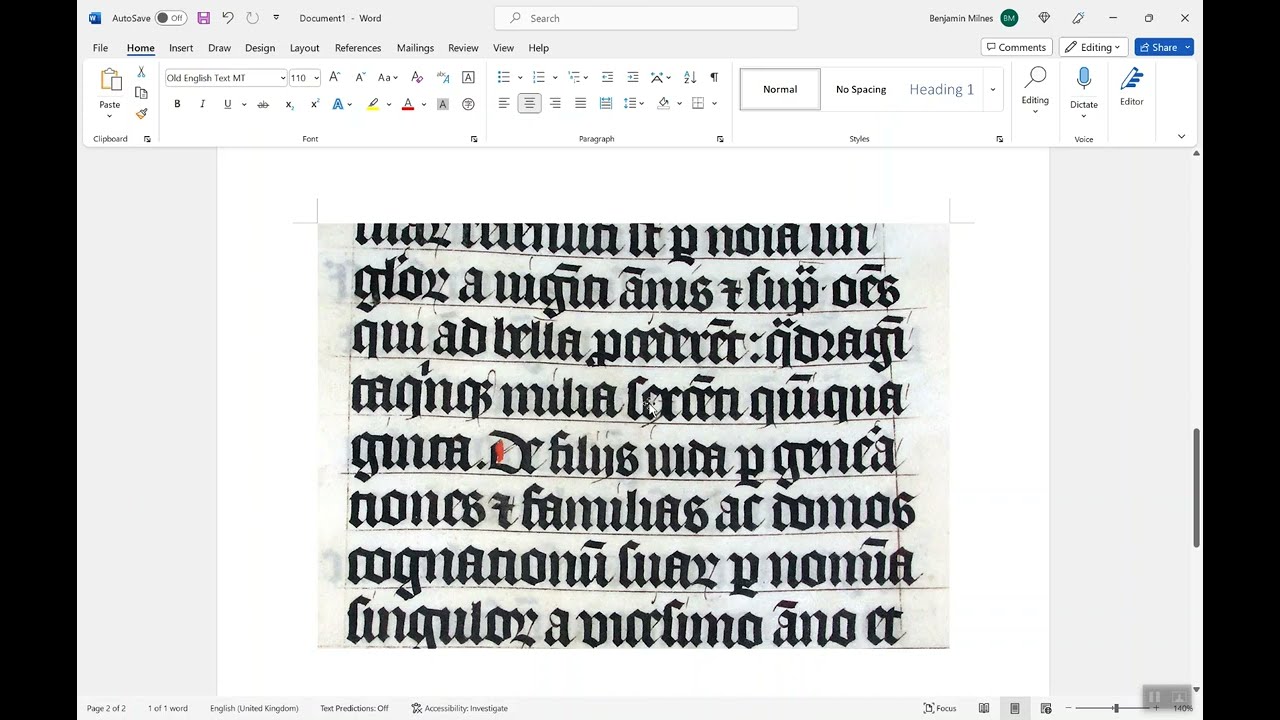This screenshot has height=720, width=1280.
Task: Apply the No Spacing style
Action: [x=861, y=89]
